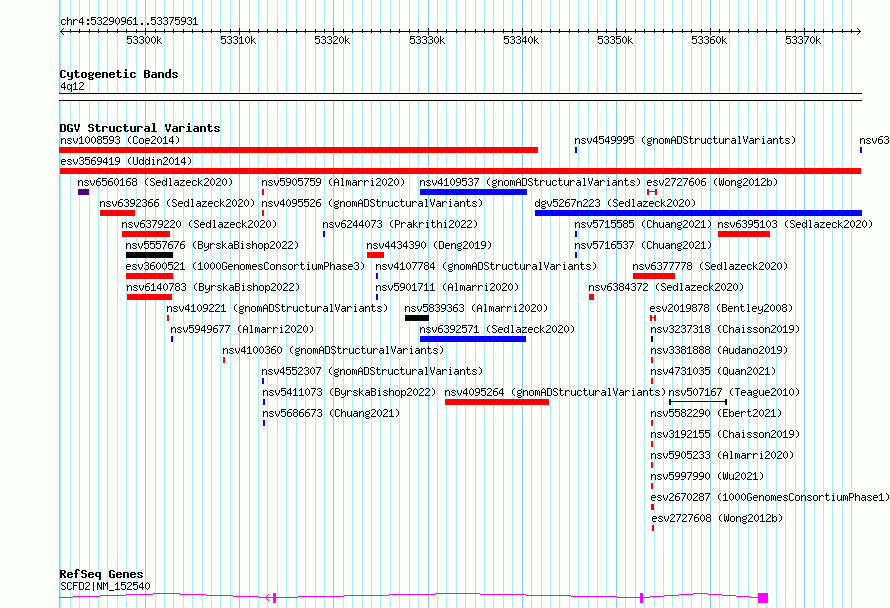Open nsv6392571 (Sedlazeck2020) variant
Image resolution: width=890 pixels, height=608 pixels.
(x=497, y=329)
